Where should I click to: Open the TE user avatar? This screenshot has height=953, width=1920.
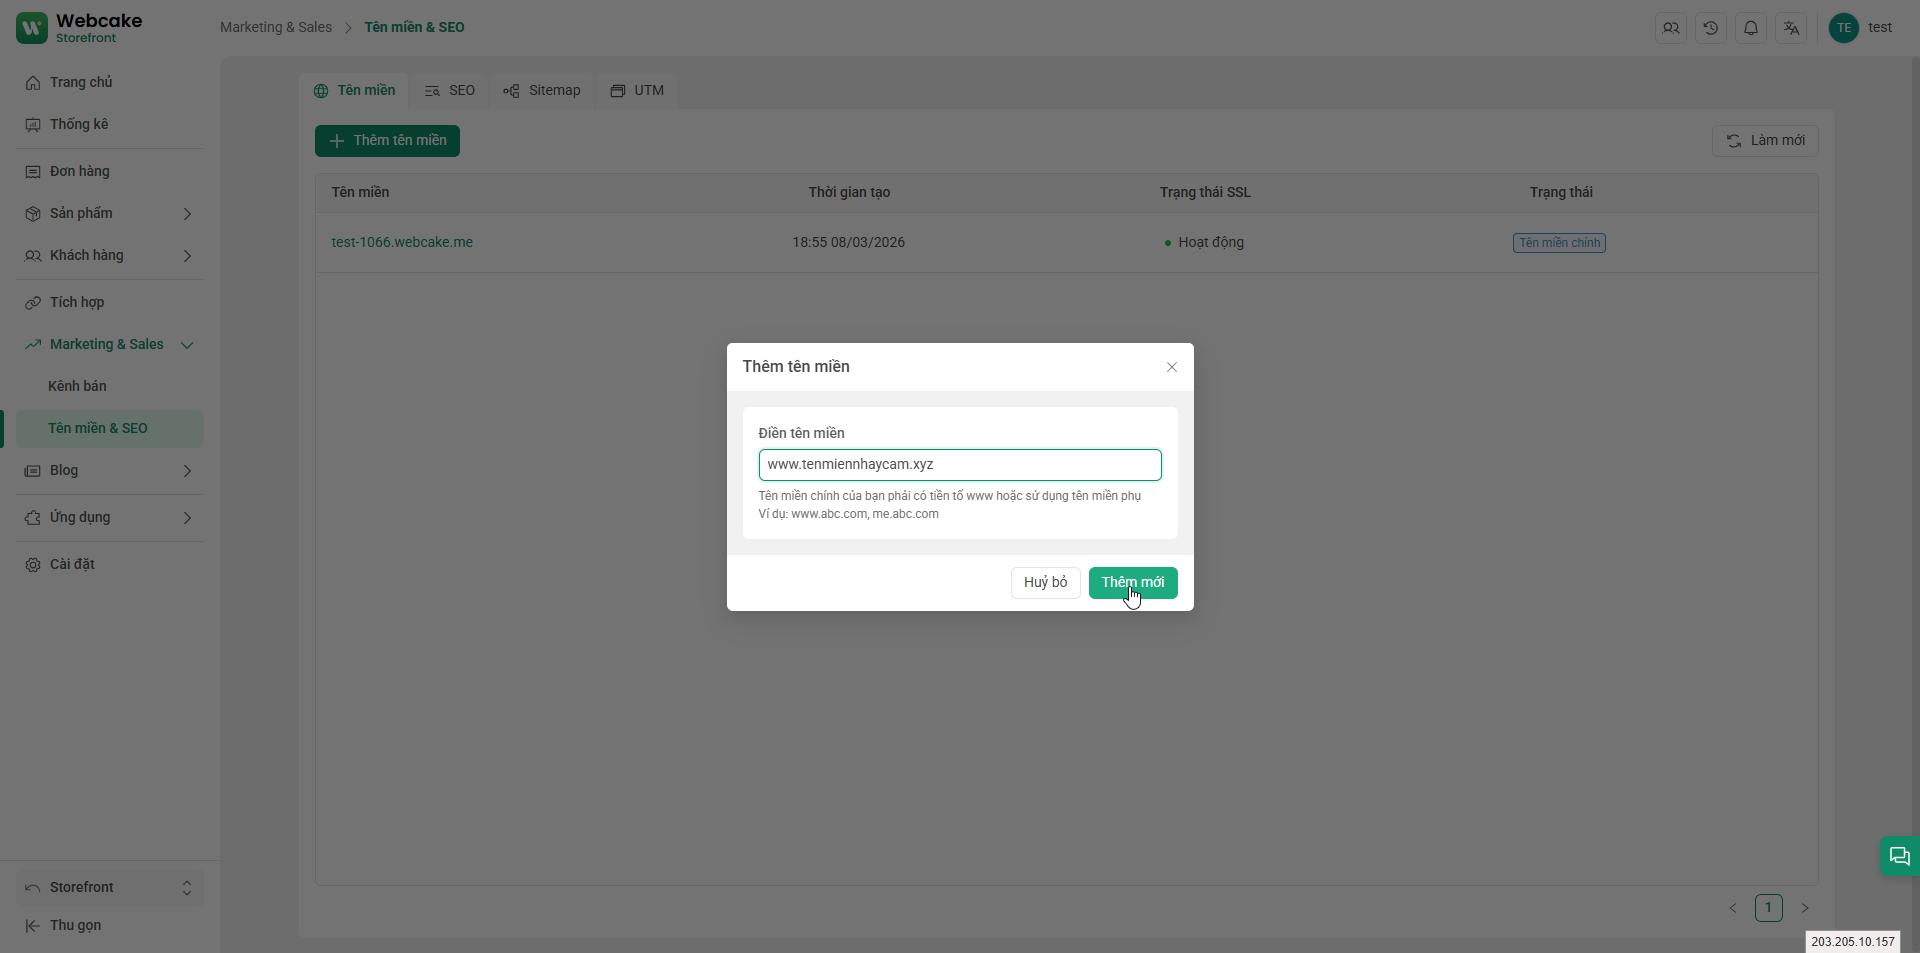click(x=1843, y=28)
